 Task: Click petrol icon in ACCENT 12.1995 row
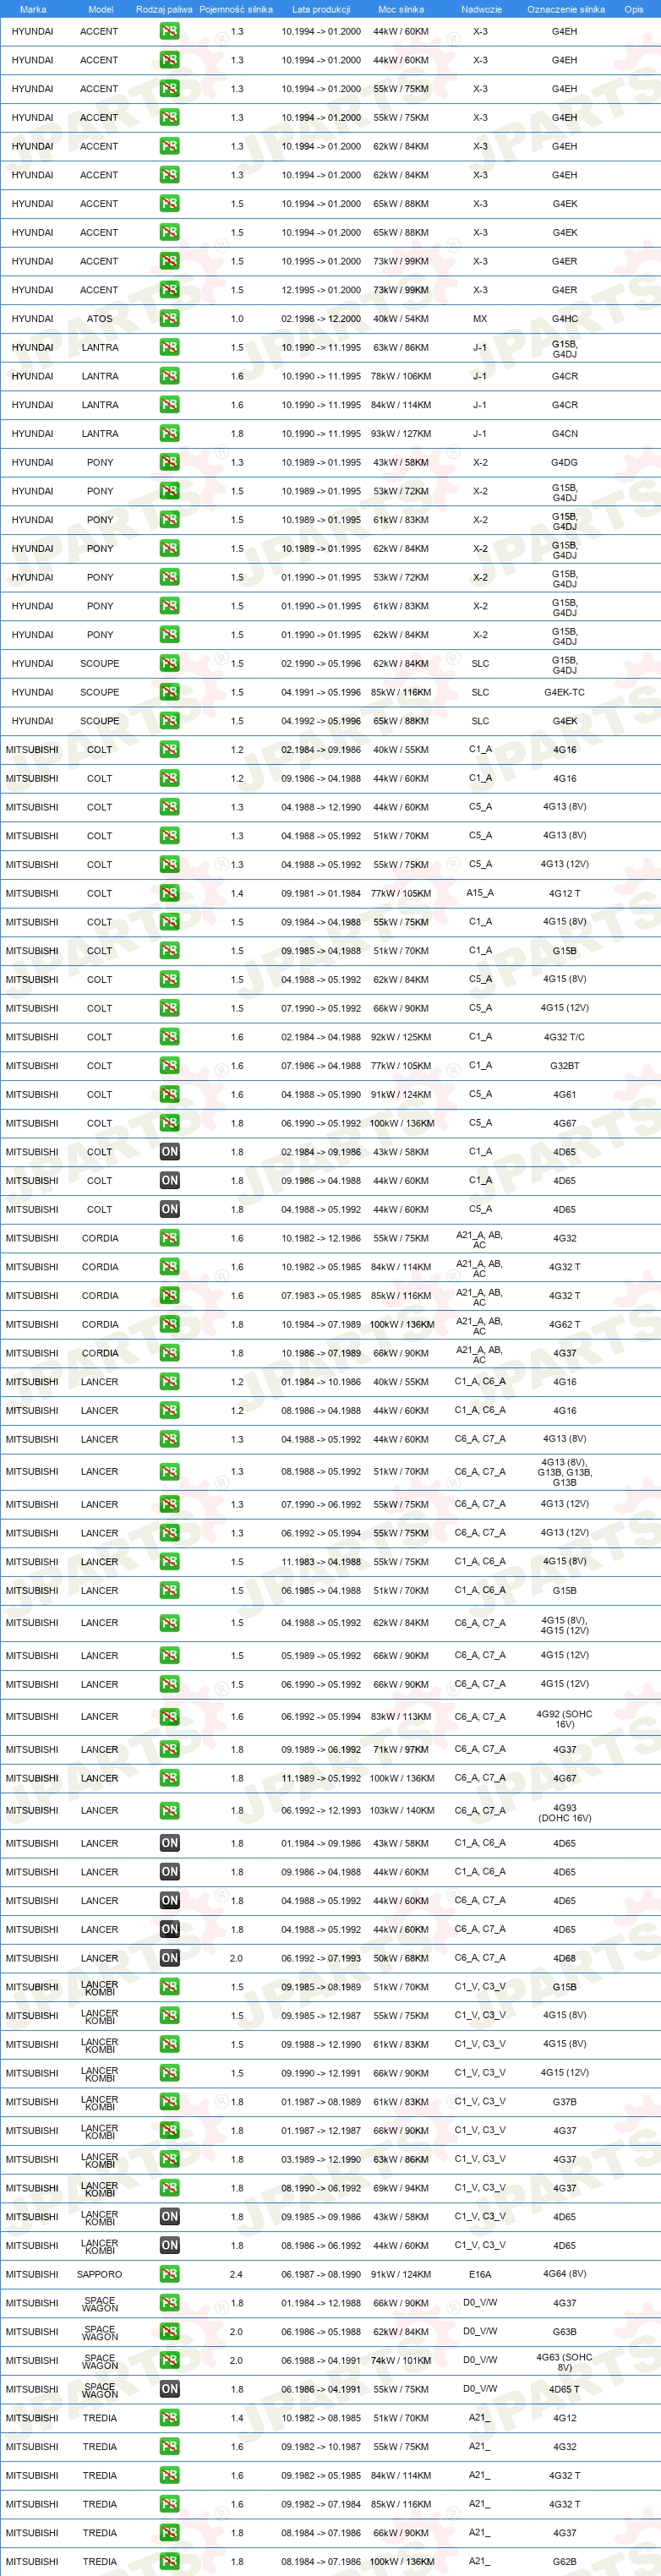tap(170, 290)
